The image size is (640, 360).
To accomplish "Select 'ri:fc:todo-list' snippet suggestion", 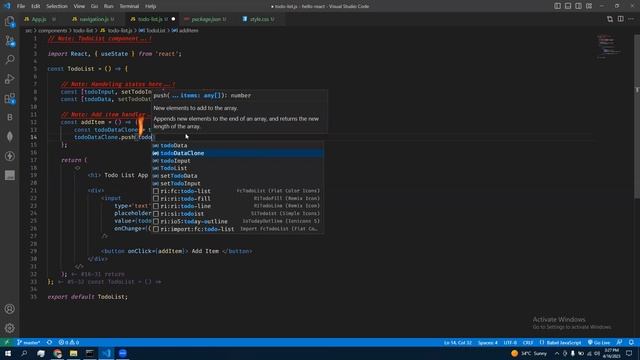I will [x=238, y=191].
